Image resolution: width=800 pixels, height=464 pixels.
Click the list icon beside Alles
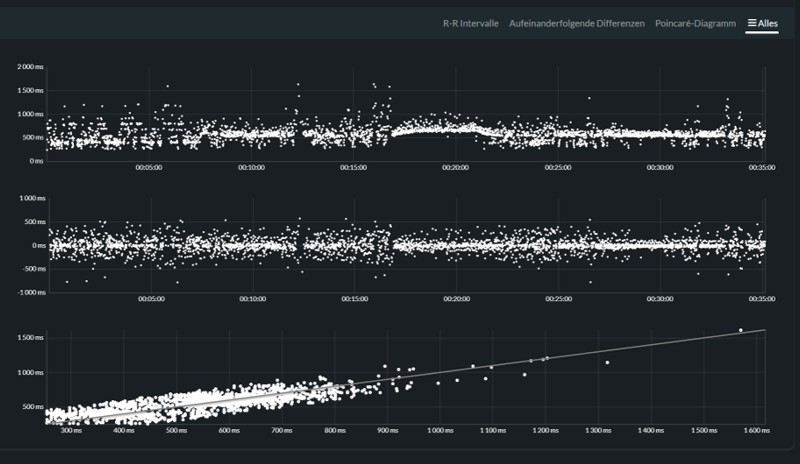(x=752, y=23)
